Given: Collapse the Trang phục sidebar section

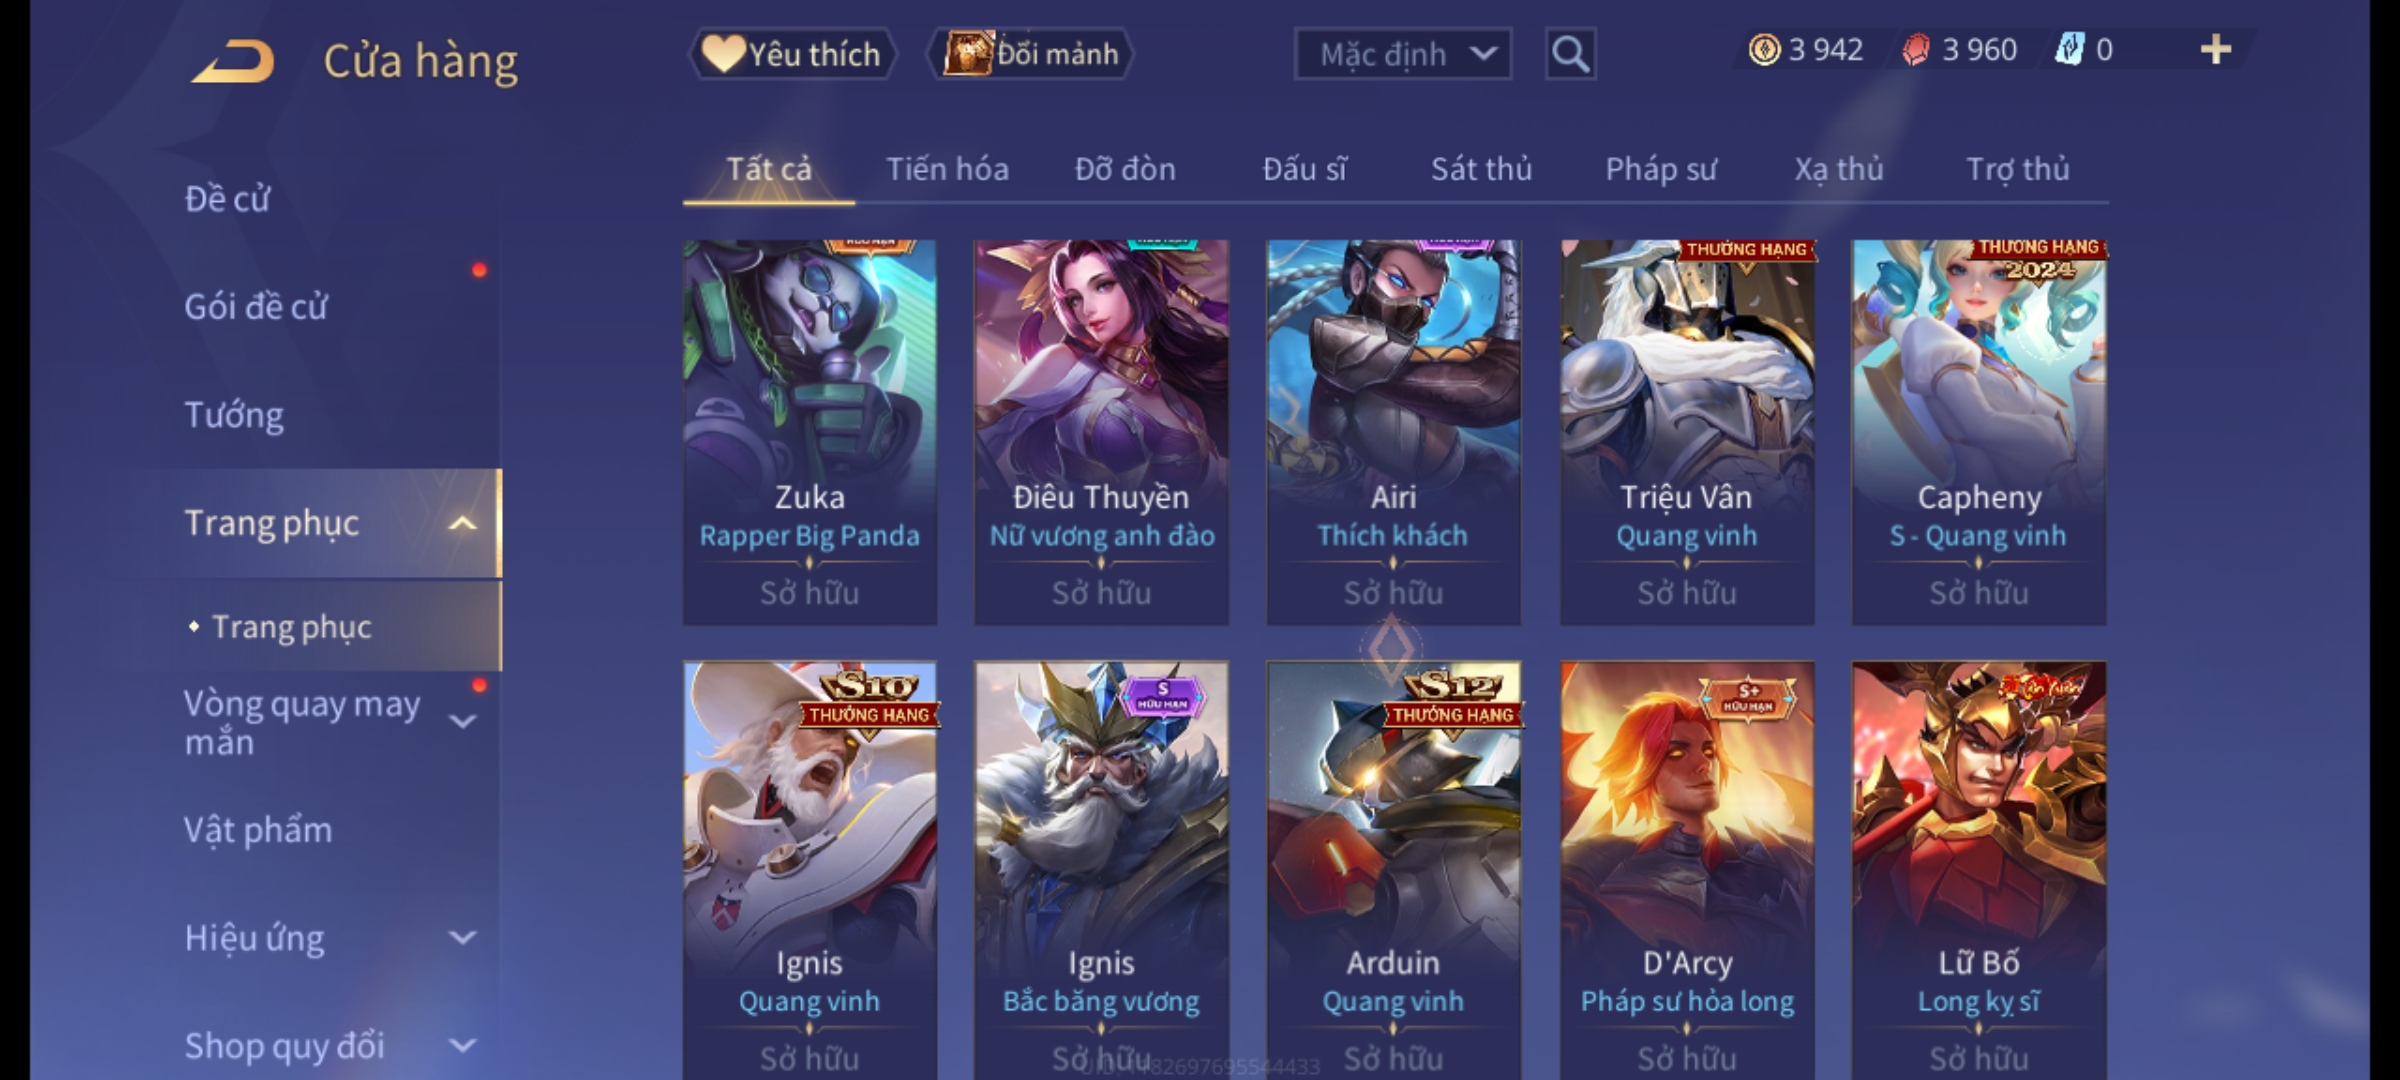Looking at the screenshot, I should [462, 523].
